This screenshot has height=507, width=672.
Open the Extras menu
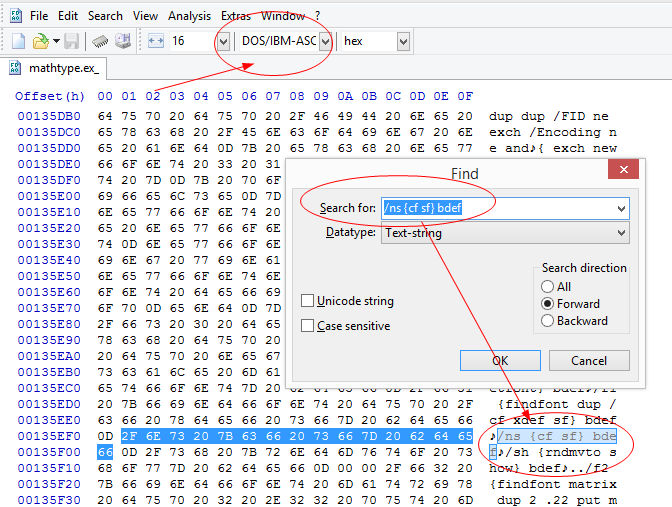(236, 16)
